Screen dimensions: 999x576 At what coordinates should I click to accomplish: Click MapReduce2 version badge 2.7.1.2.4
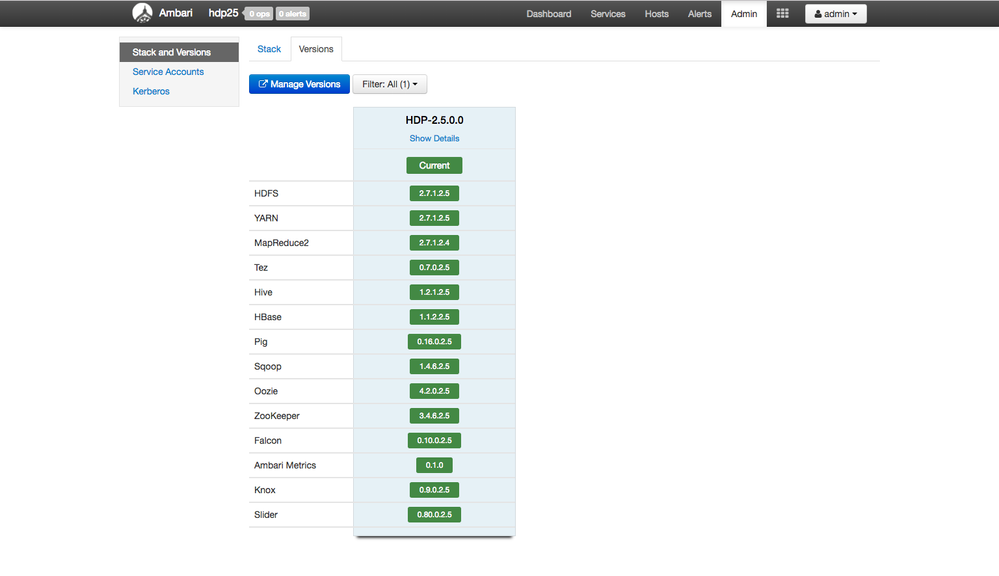point(435,243)
